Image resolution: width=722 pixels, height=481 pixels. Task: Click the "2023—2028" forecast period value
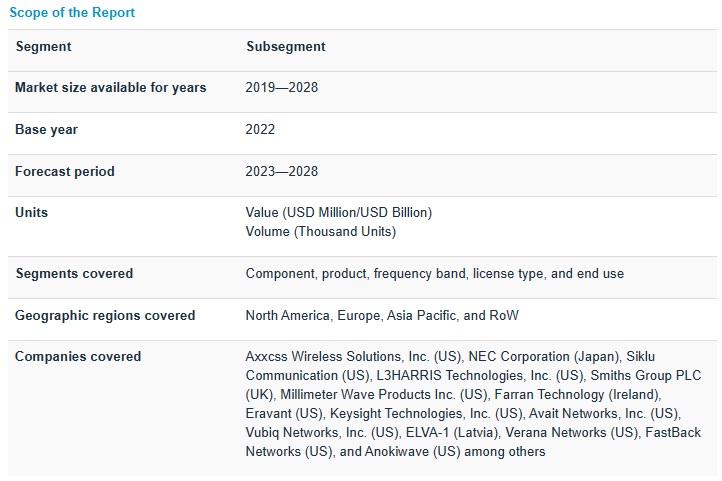coord(281,172)
